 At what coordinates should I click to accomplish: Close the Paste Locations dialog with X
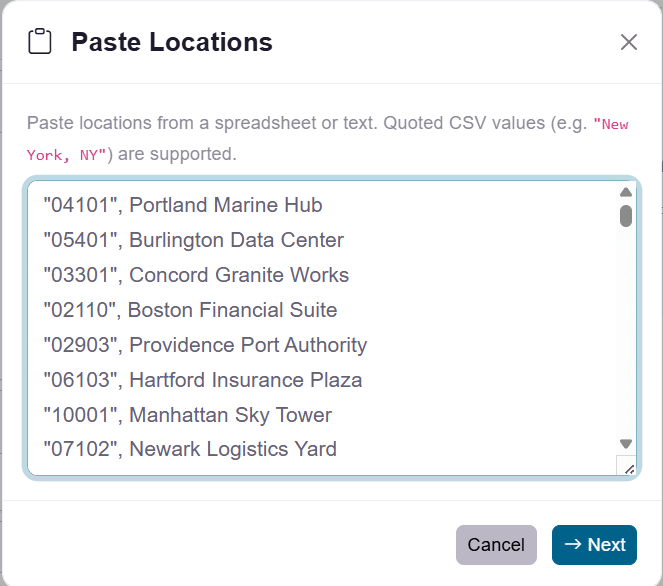click(x=629, y=42)
